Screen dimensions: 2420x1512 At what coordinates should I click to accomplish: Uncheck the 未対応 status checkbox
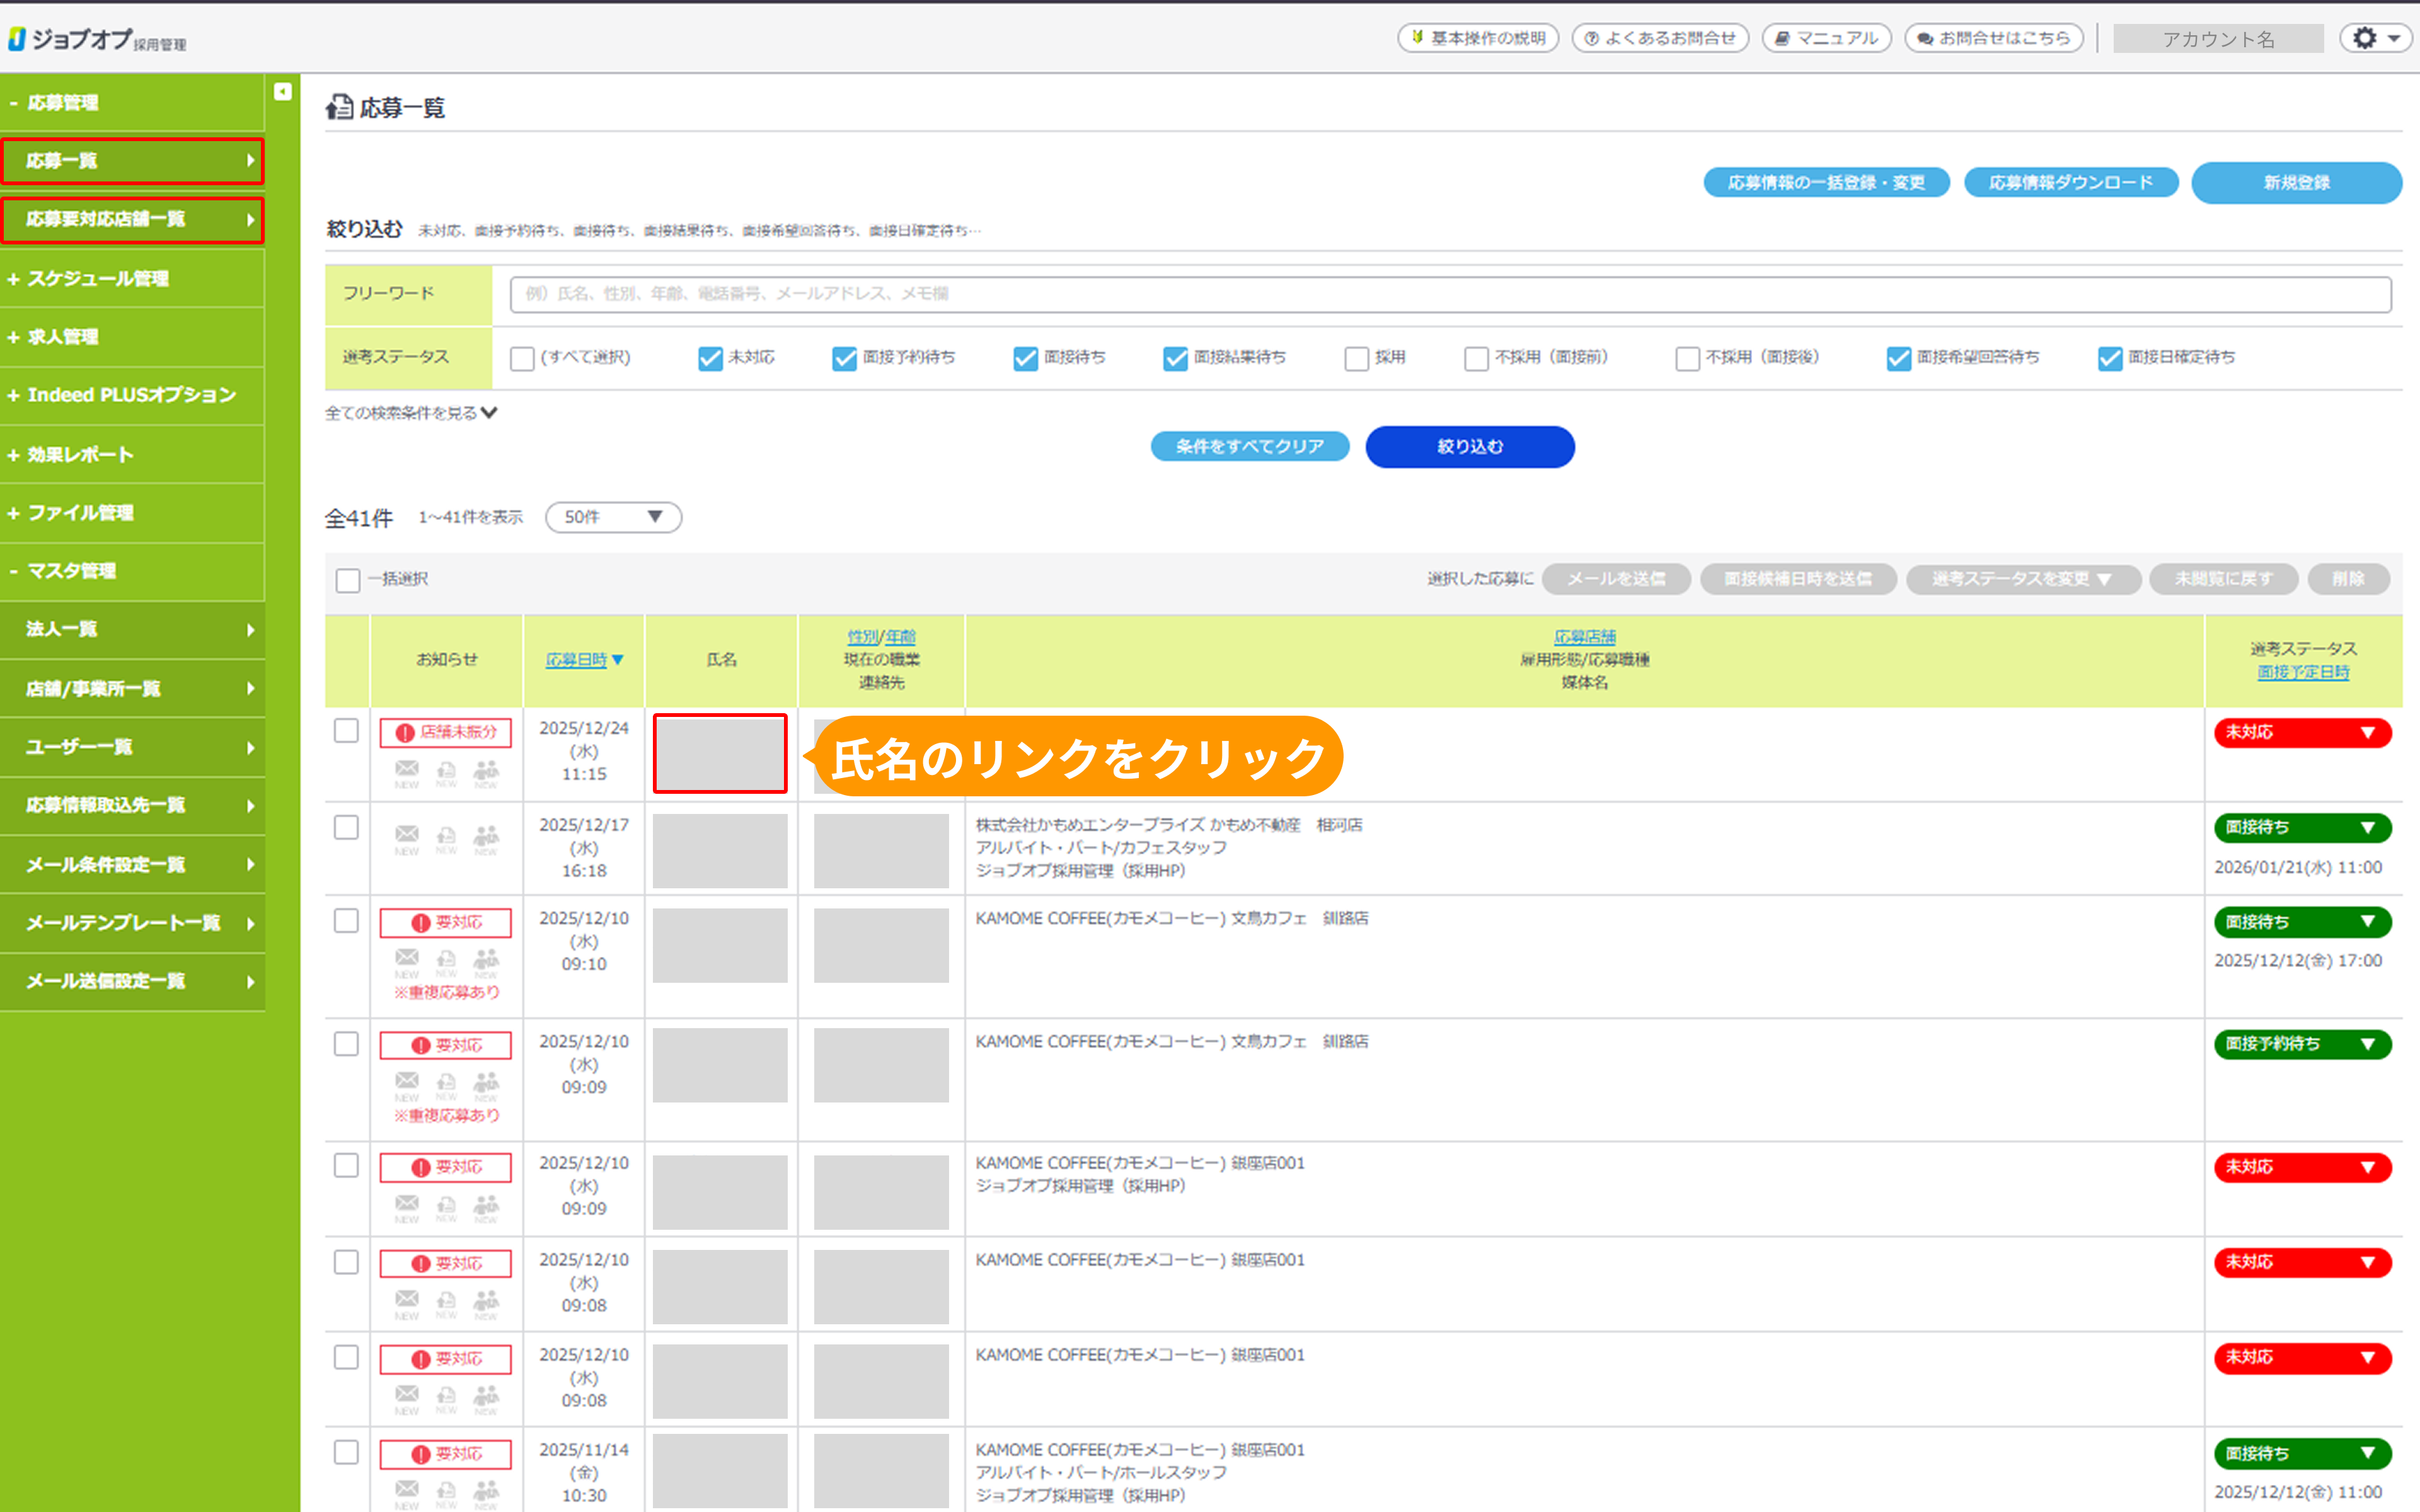pos(710,358)
